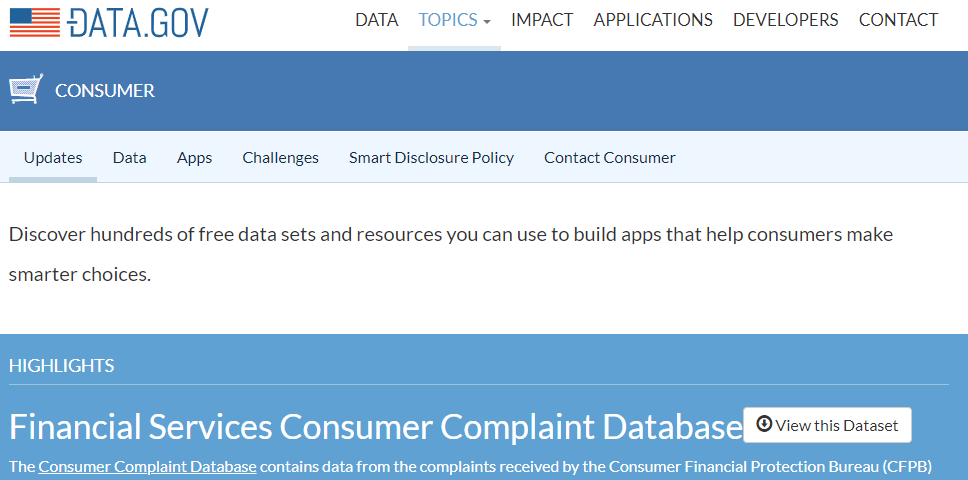Screen dimensions: 968x480
Task: Select DEVELOPERS in the top navigation
Action: click(x=785, y=20)
